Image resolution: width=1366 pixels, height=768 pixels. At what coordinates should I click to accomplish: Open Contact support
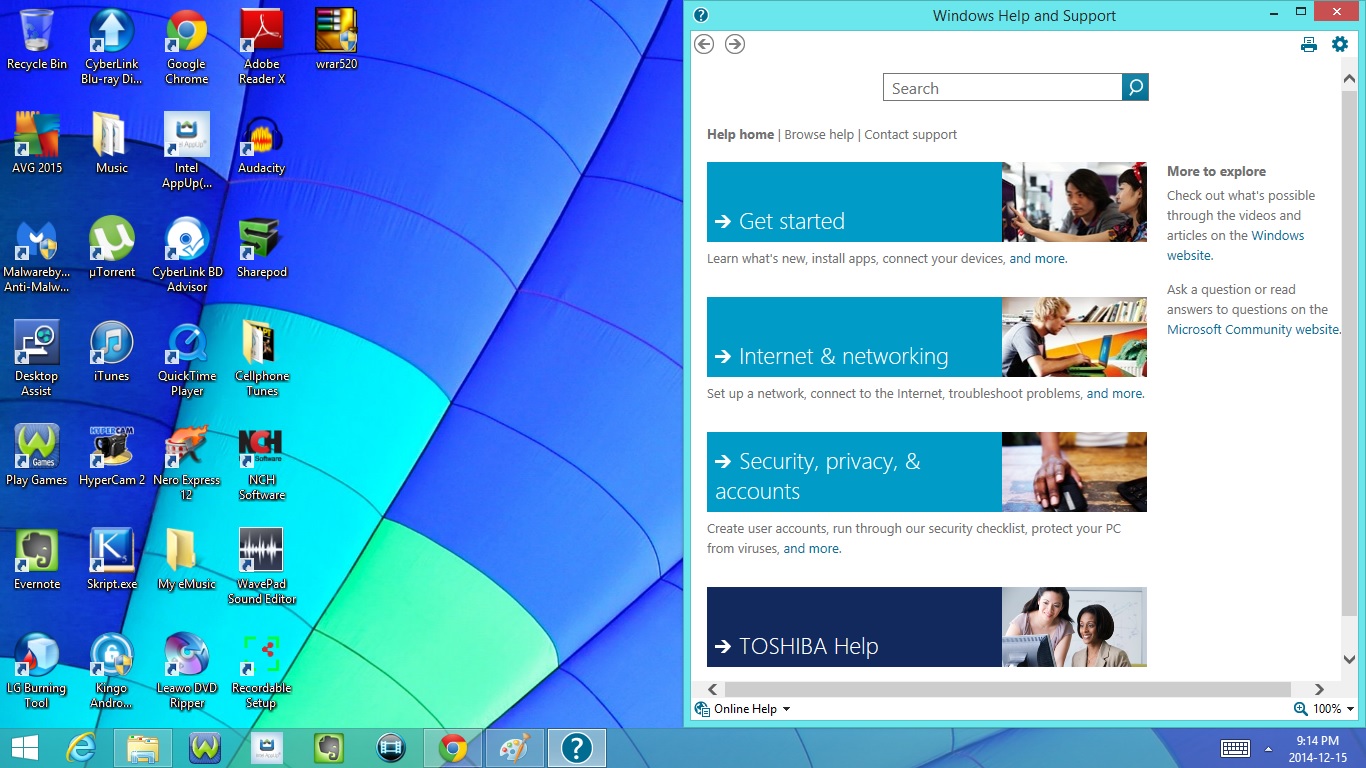pos(910,134)
